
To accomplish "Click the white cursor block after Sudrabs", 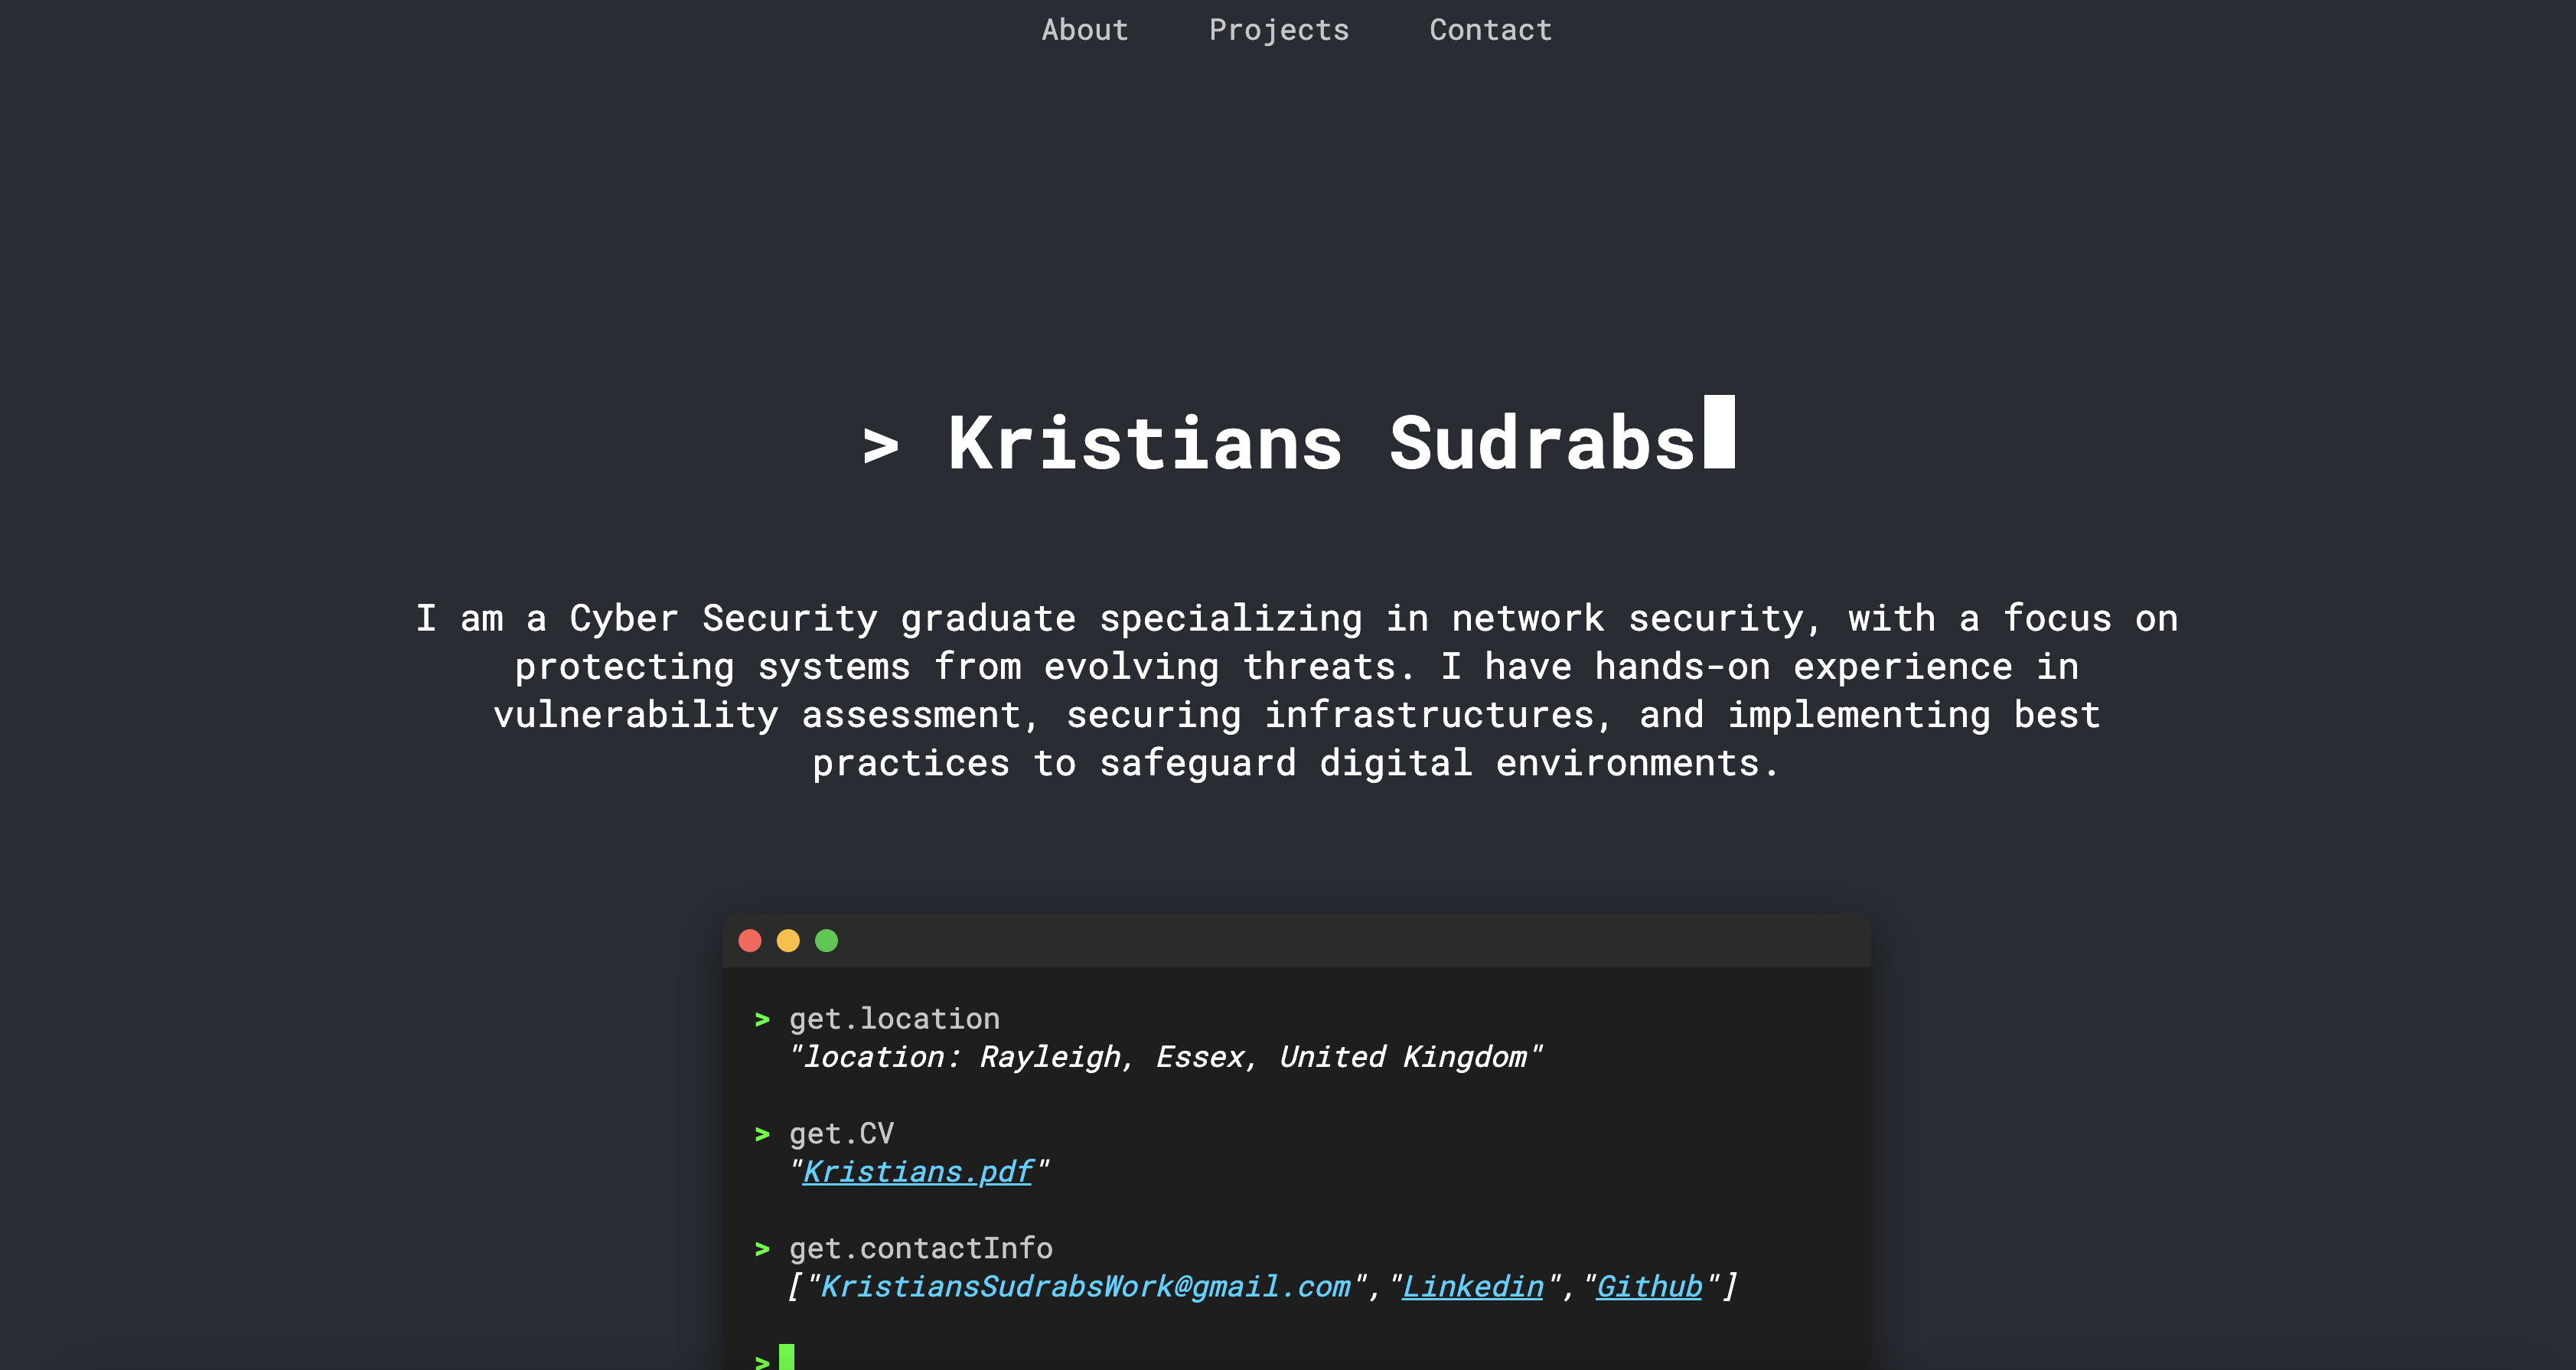I will pos(1719,432).
